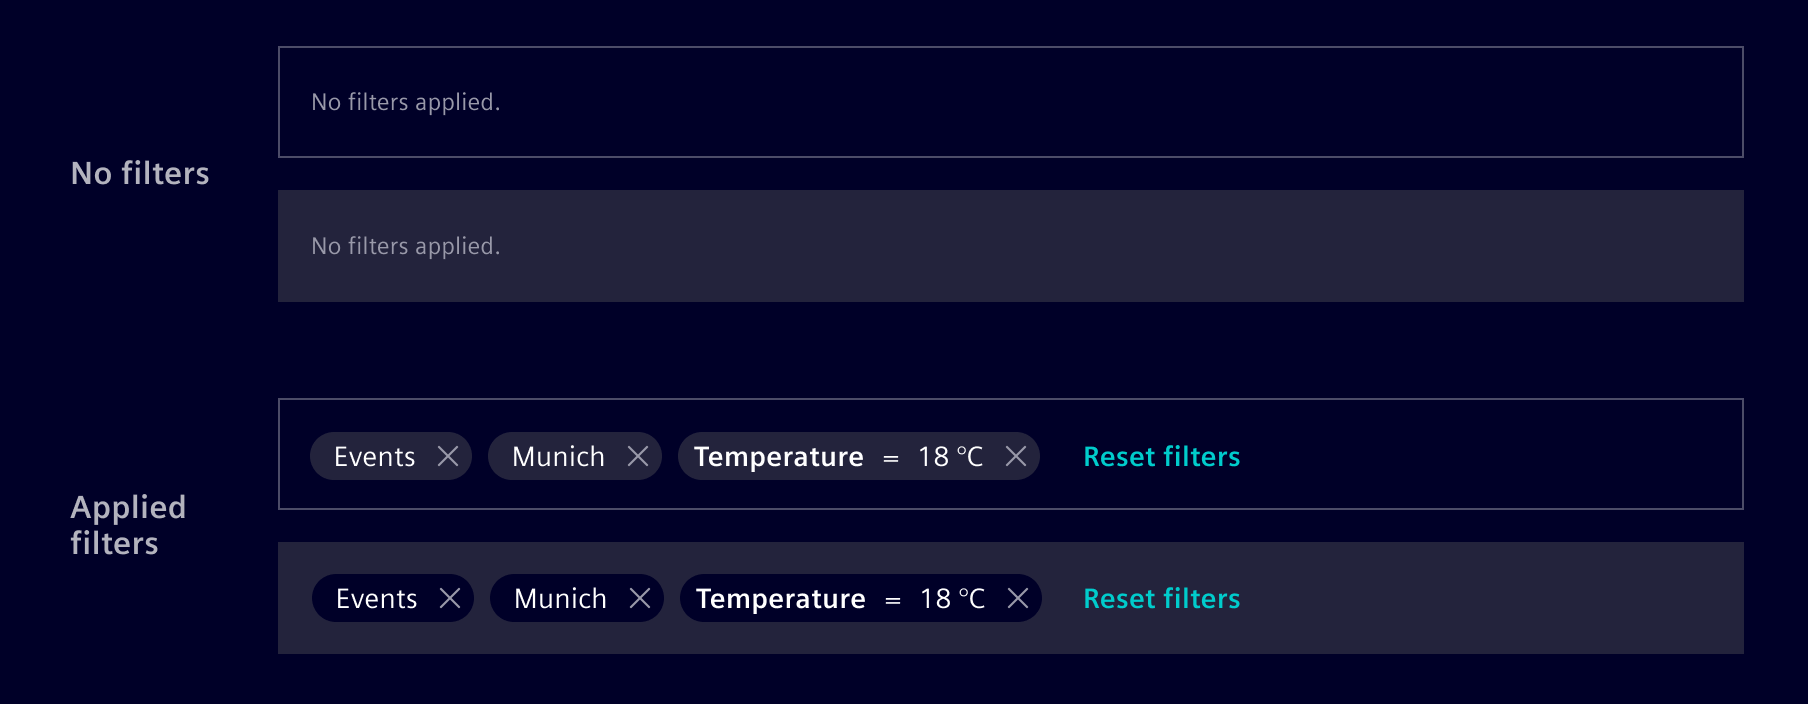Remove the Events filter in the filled variant

452,598
